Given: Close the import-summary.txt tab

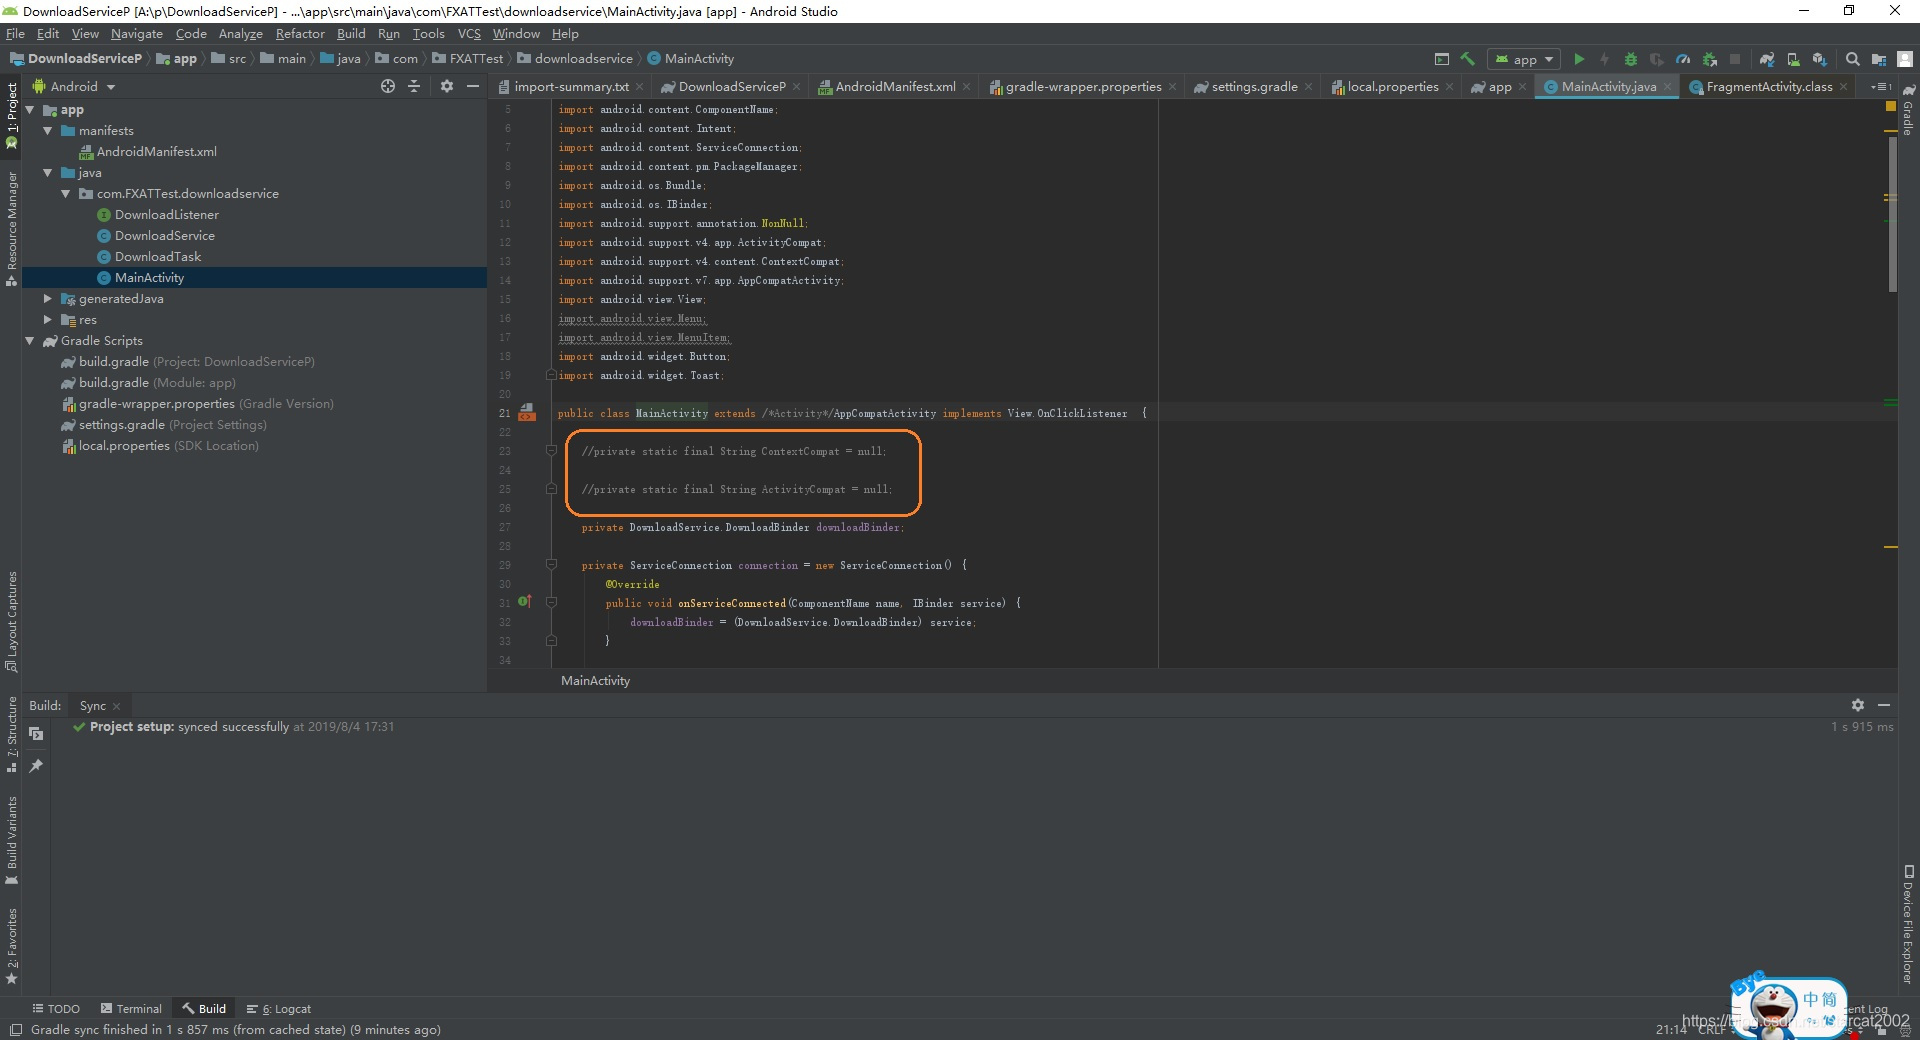Looking at the screenshot, I should click(x=640, y=87).
